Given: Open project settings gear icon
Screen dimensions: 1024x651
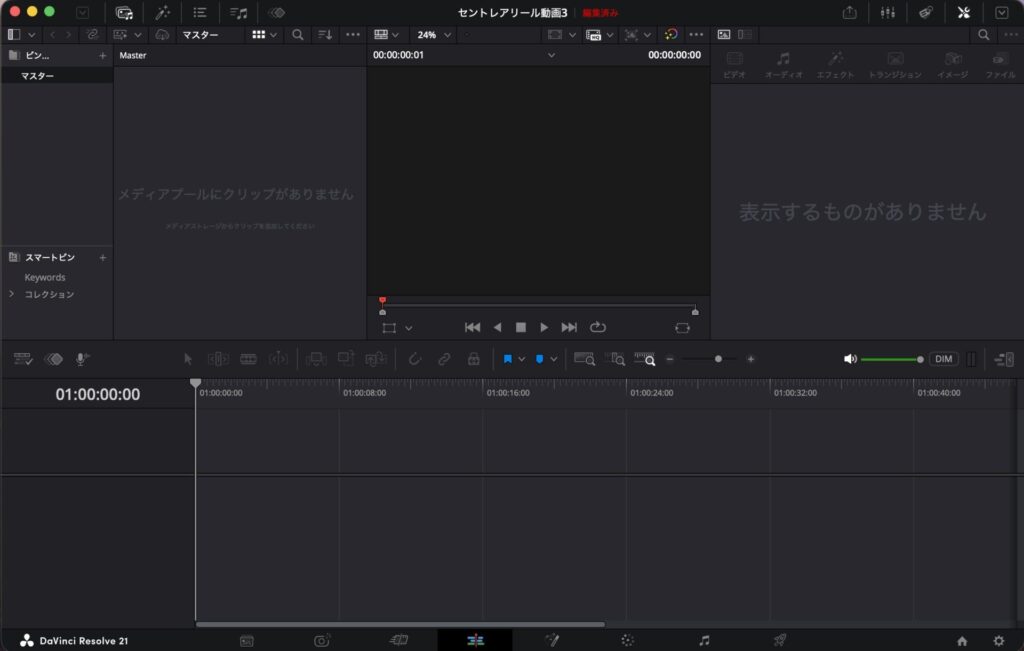Looking at the screenshot, I should (999, 641).
